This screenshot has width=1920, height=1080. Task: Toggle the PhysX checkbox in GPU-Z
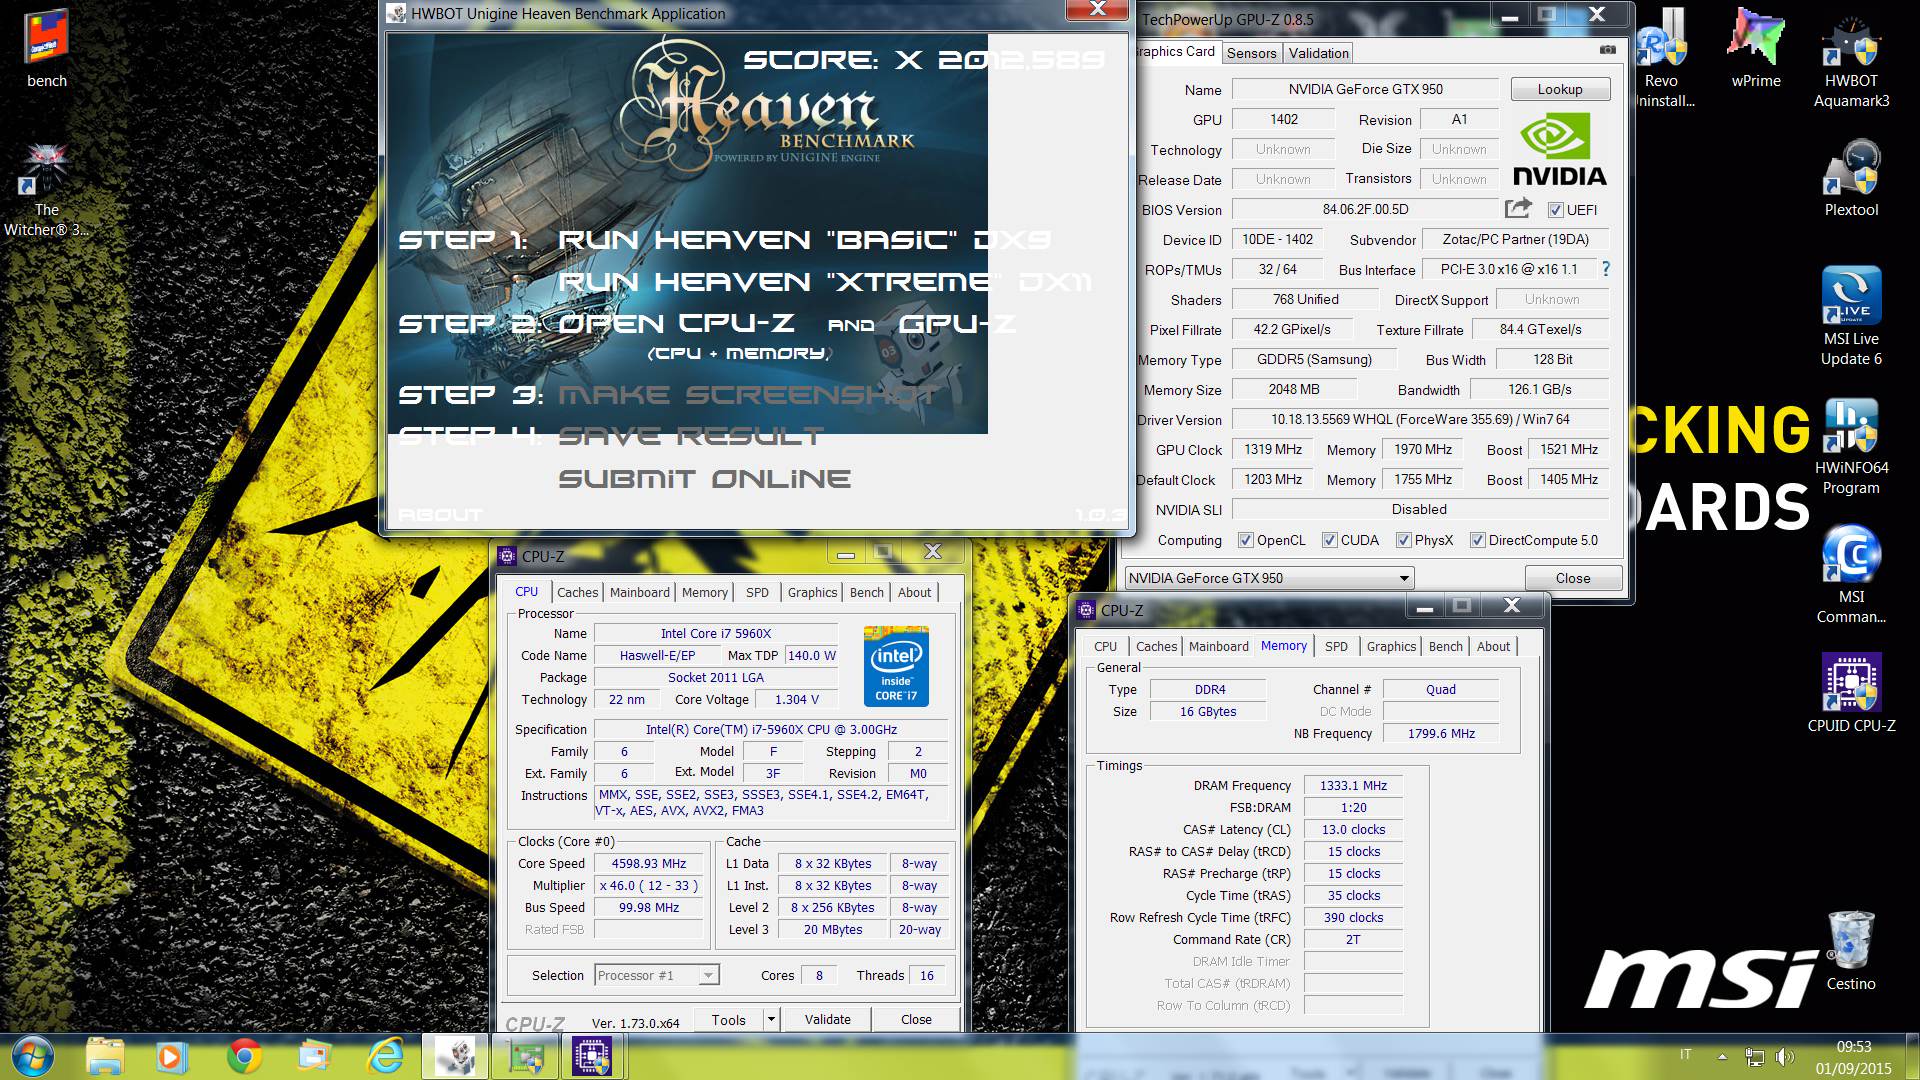[x=1403, y=540]
